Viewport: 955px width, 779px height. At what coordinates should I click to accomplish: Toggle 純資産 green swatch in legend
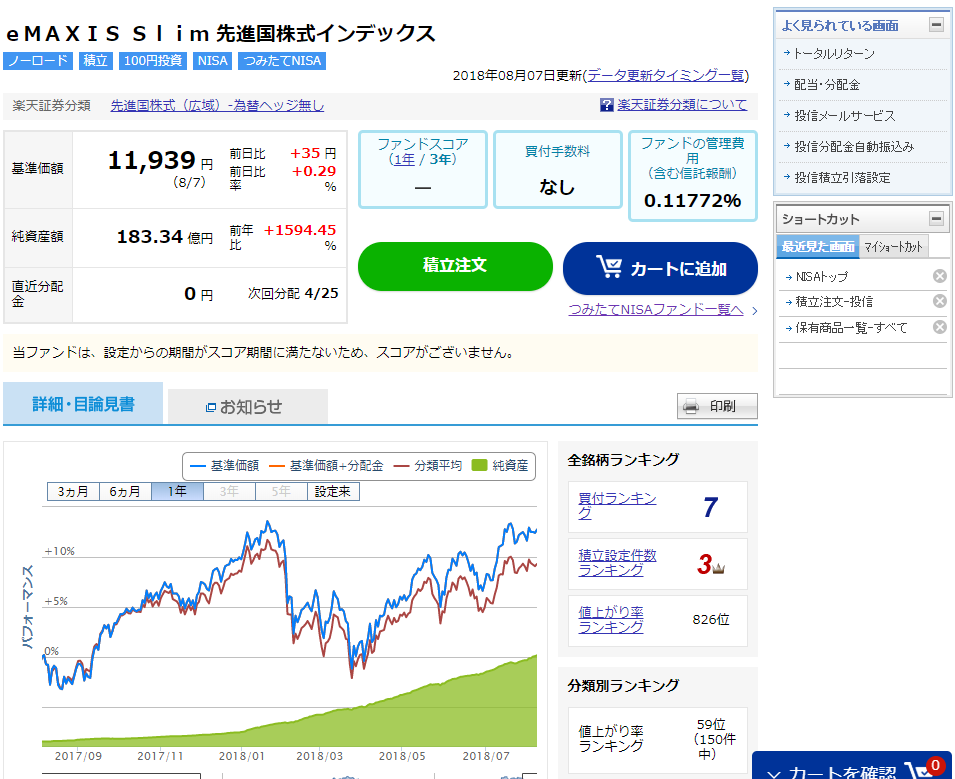[x=480, y=465]
